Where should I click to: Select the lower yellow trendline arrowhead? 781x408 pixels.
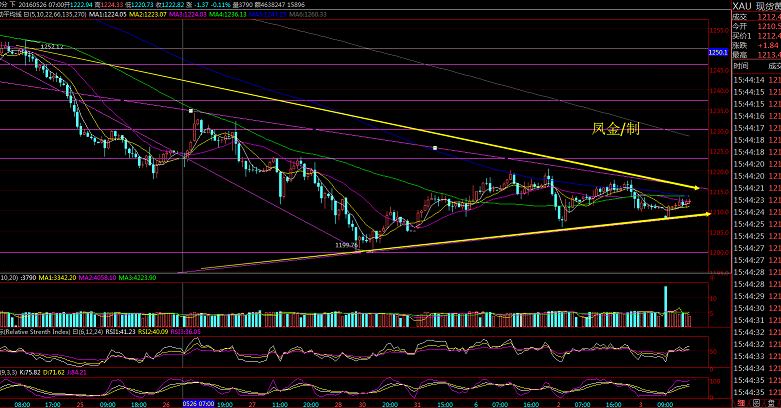coord(705,212)
